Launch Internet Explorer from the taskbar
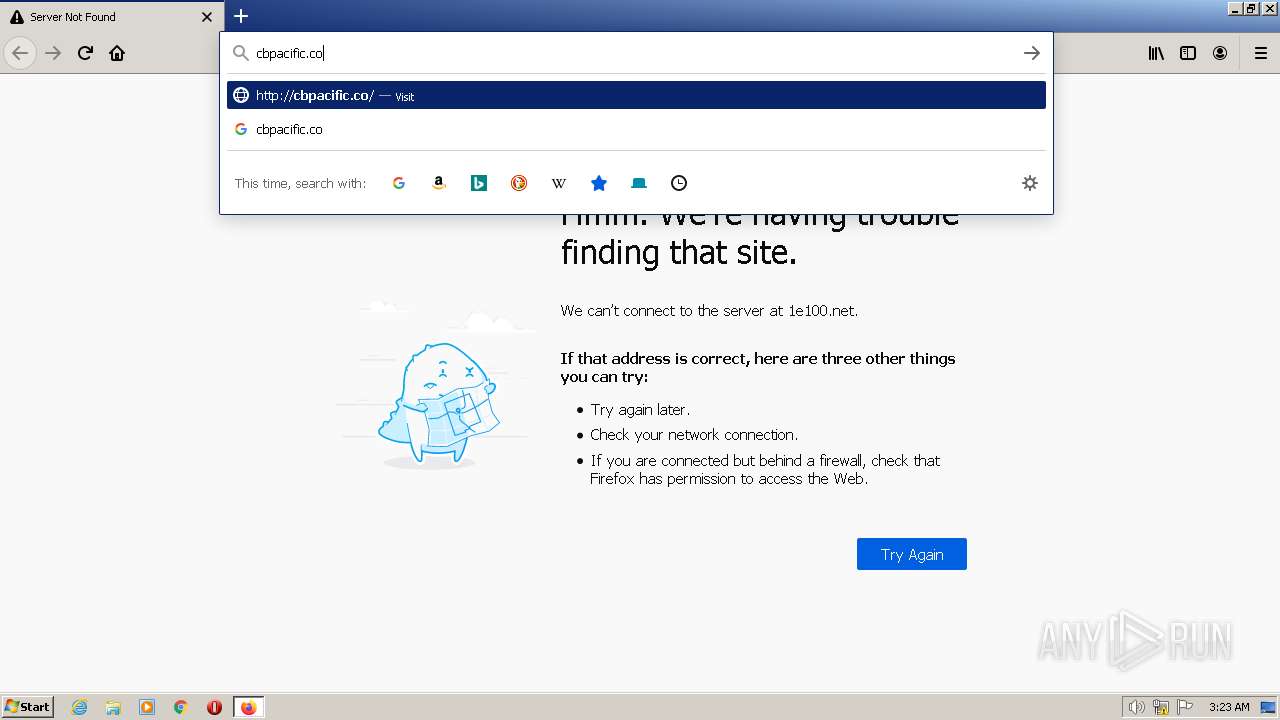The height and width of the screenshot is (720, 1280). coord(80,707)
